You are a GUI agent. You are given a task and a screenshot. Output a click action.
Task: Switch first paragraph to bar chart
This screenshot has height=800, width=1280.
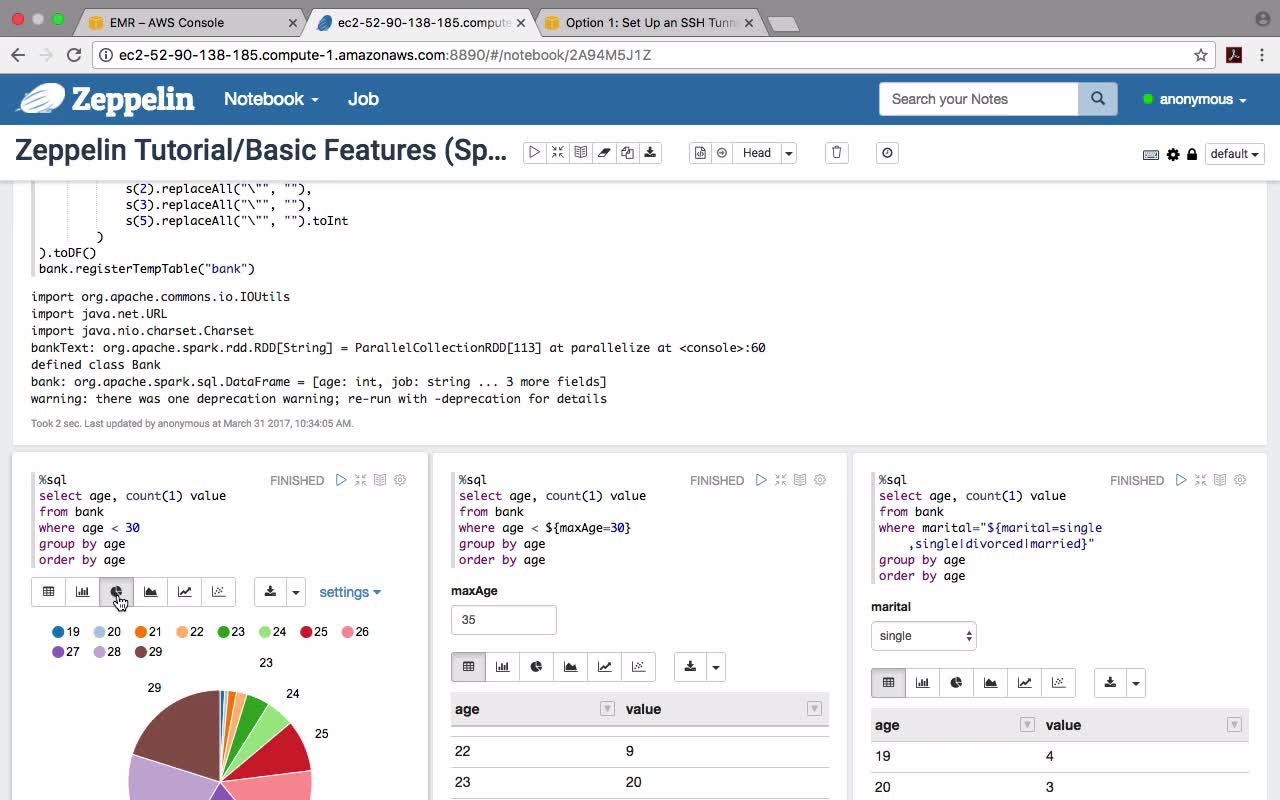[x=82, y=592]
